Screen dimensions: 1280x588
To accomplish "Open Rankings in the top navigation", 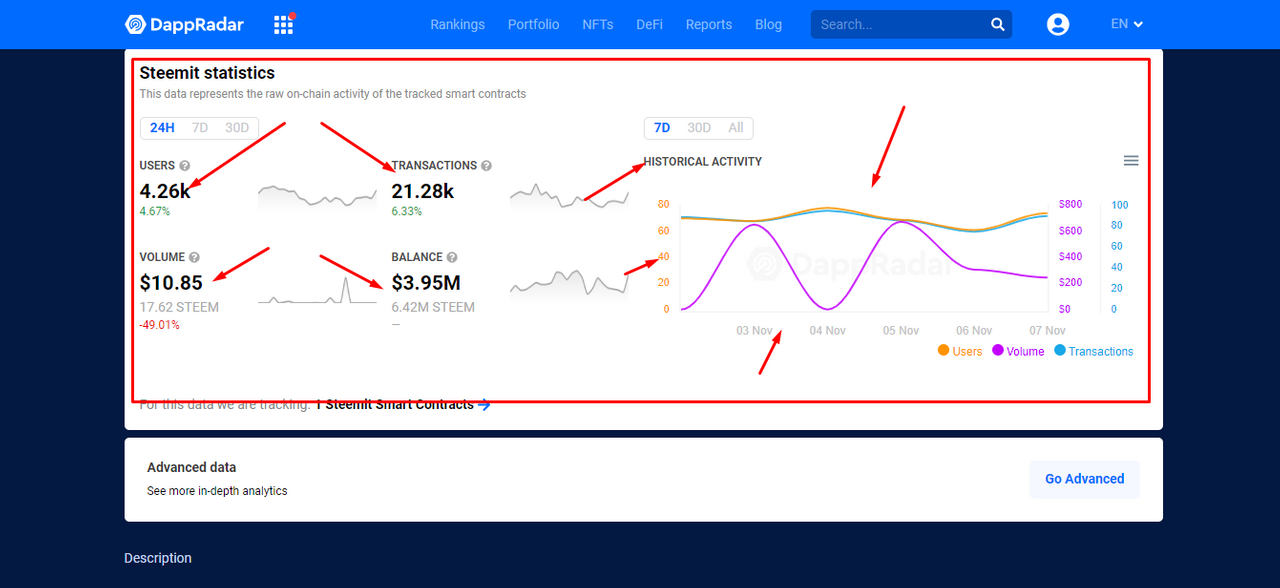I will 457,24.
